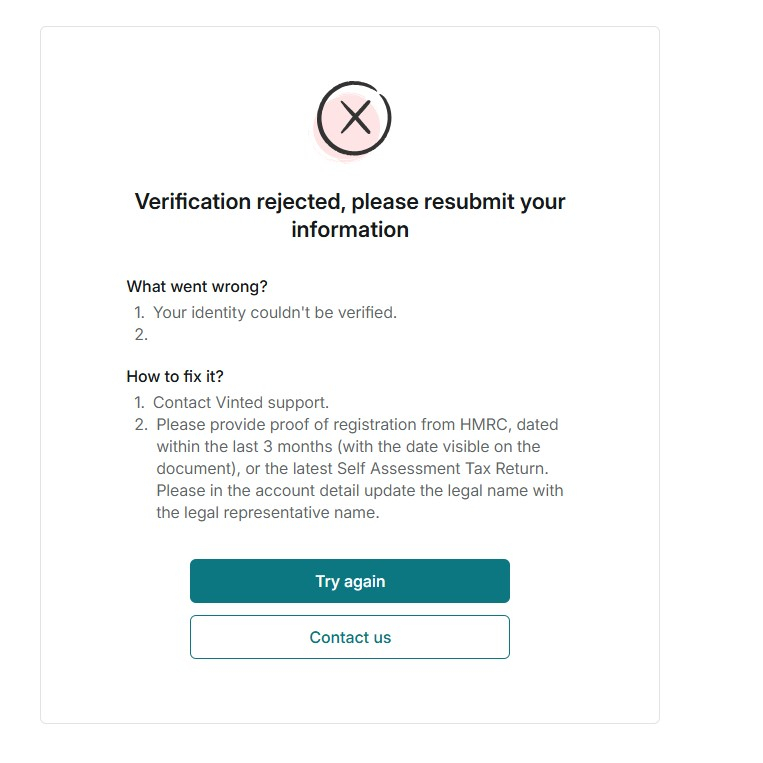Viewport: 763px width, 763px height.
Task: Click the word "information" in the heading
Action: tap(350, 230)
